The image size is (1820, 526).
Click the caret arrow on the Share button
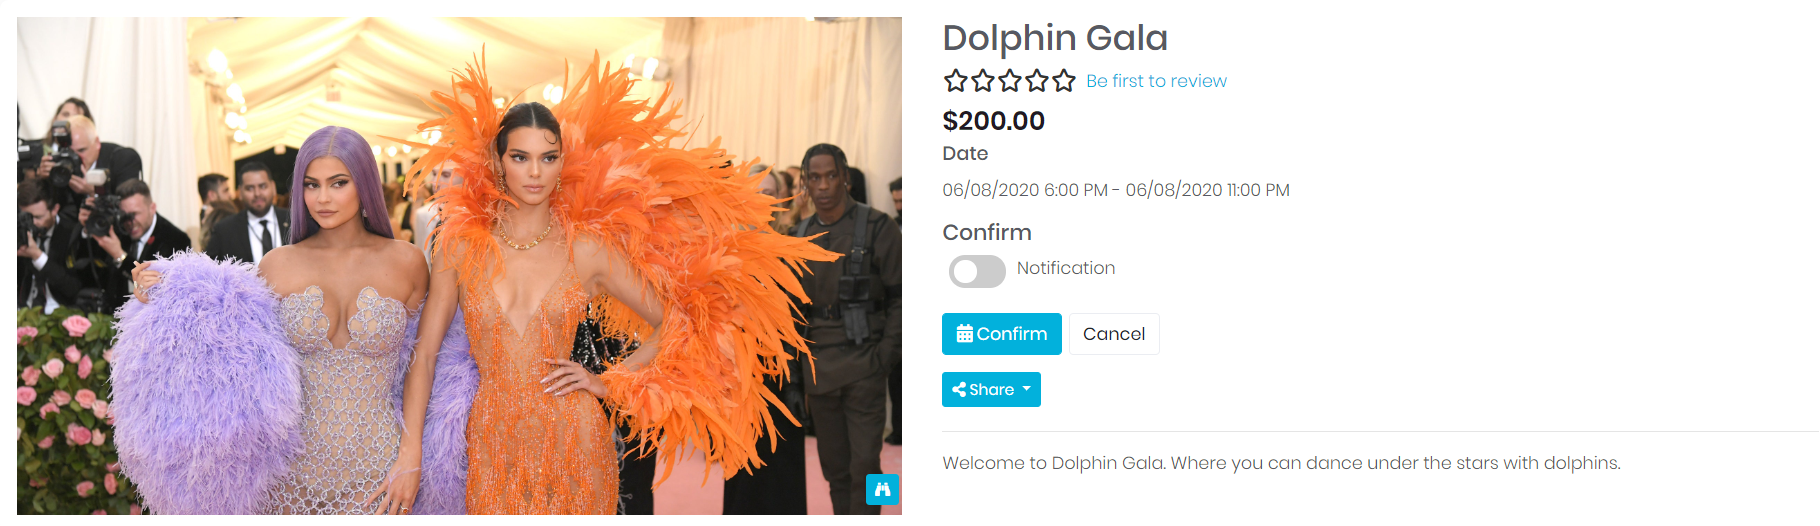(1026, 389)
